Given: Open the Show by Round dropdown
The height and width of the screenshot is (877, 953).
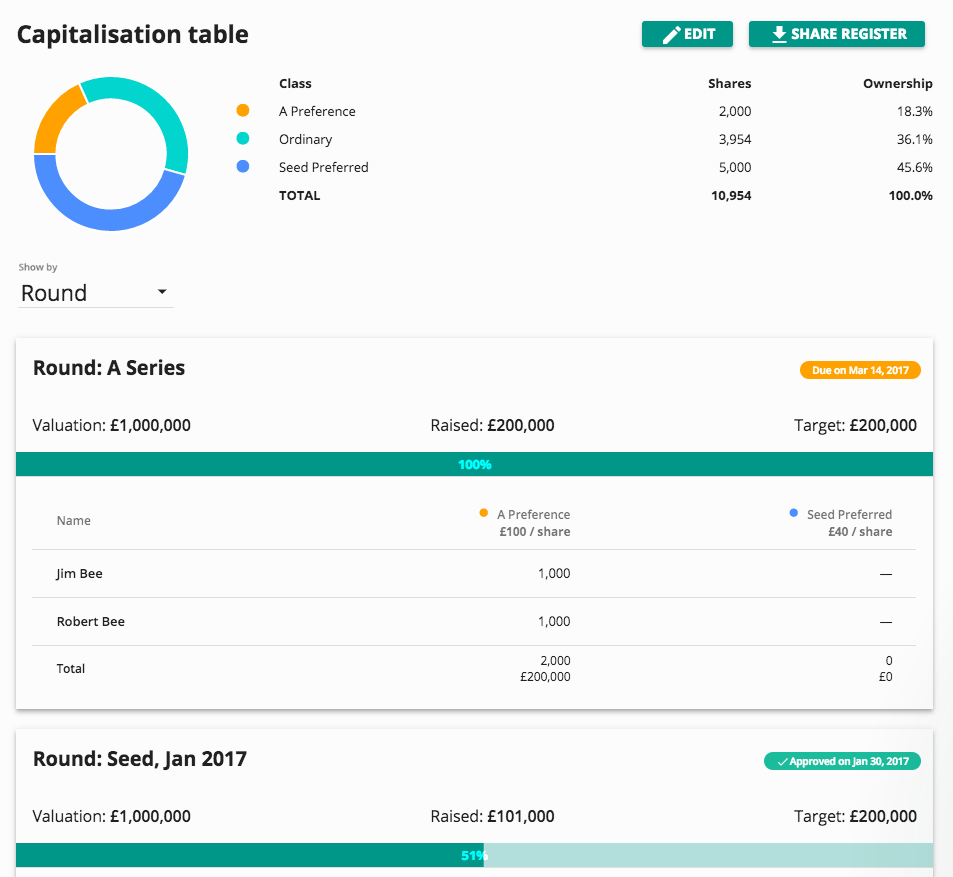Looking at the screenshot, I should [x=96, y=293].
